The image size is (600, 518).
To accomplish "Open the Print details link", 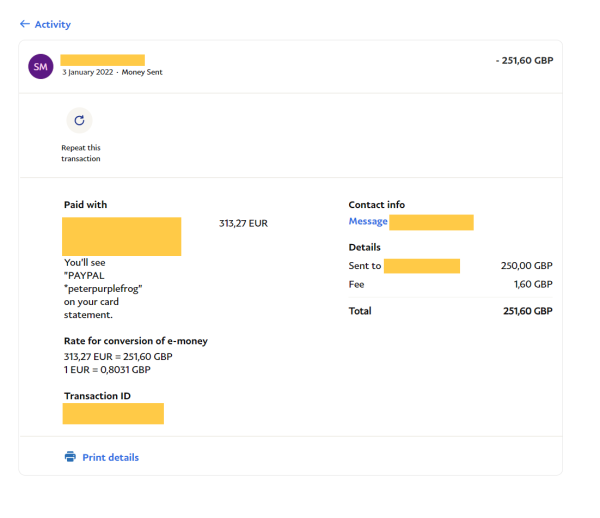I will [x=110, y=457].
